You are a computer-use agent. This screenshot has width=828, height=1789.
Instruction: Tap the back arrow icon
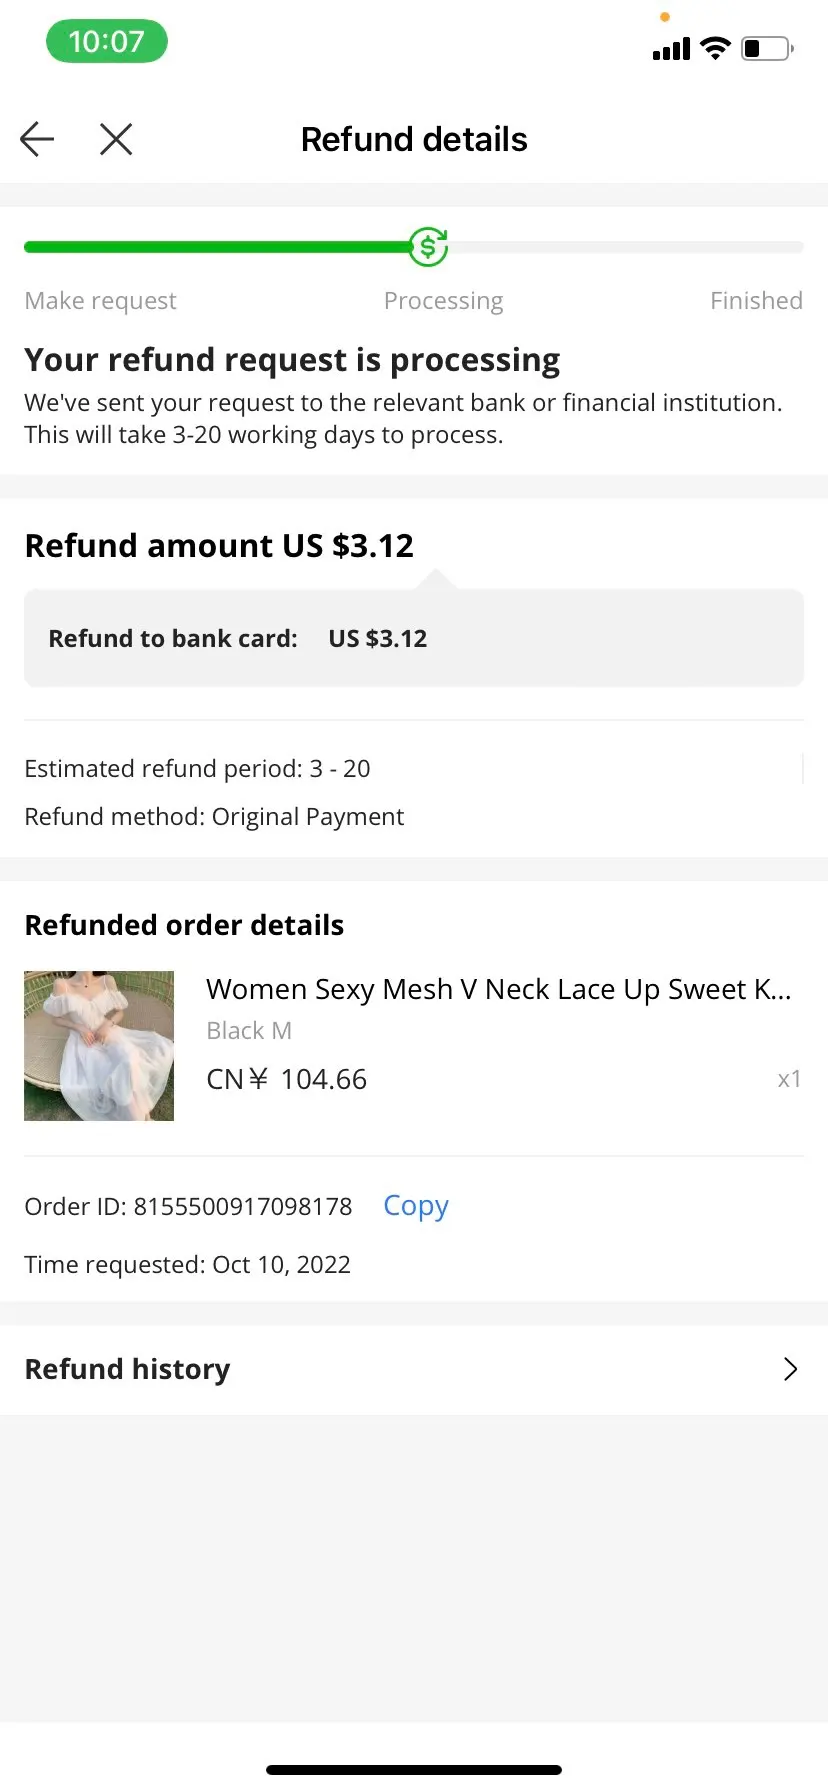pos(37,139)
